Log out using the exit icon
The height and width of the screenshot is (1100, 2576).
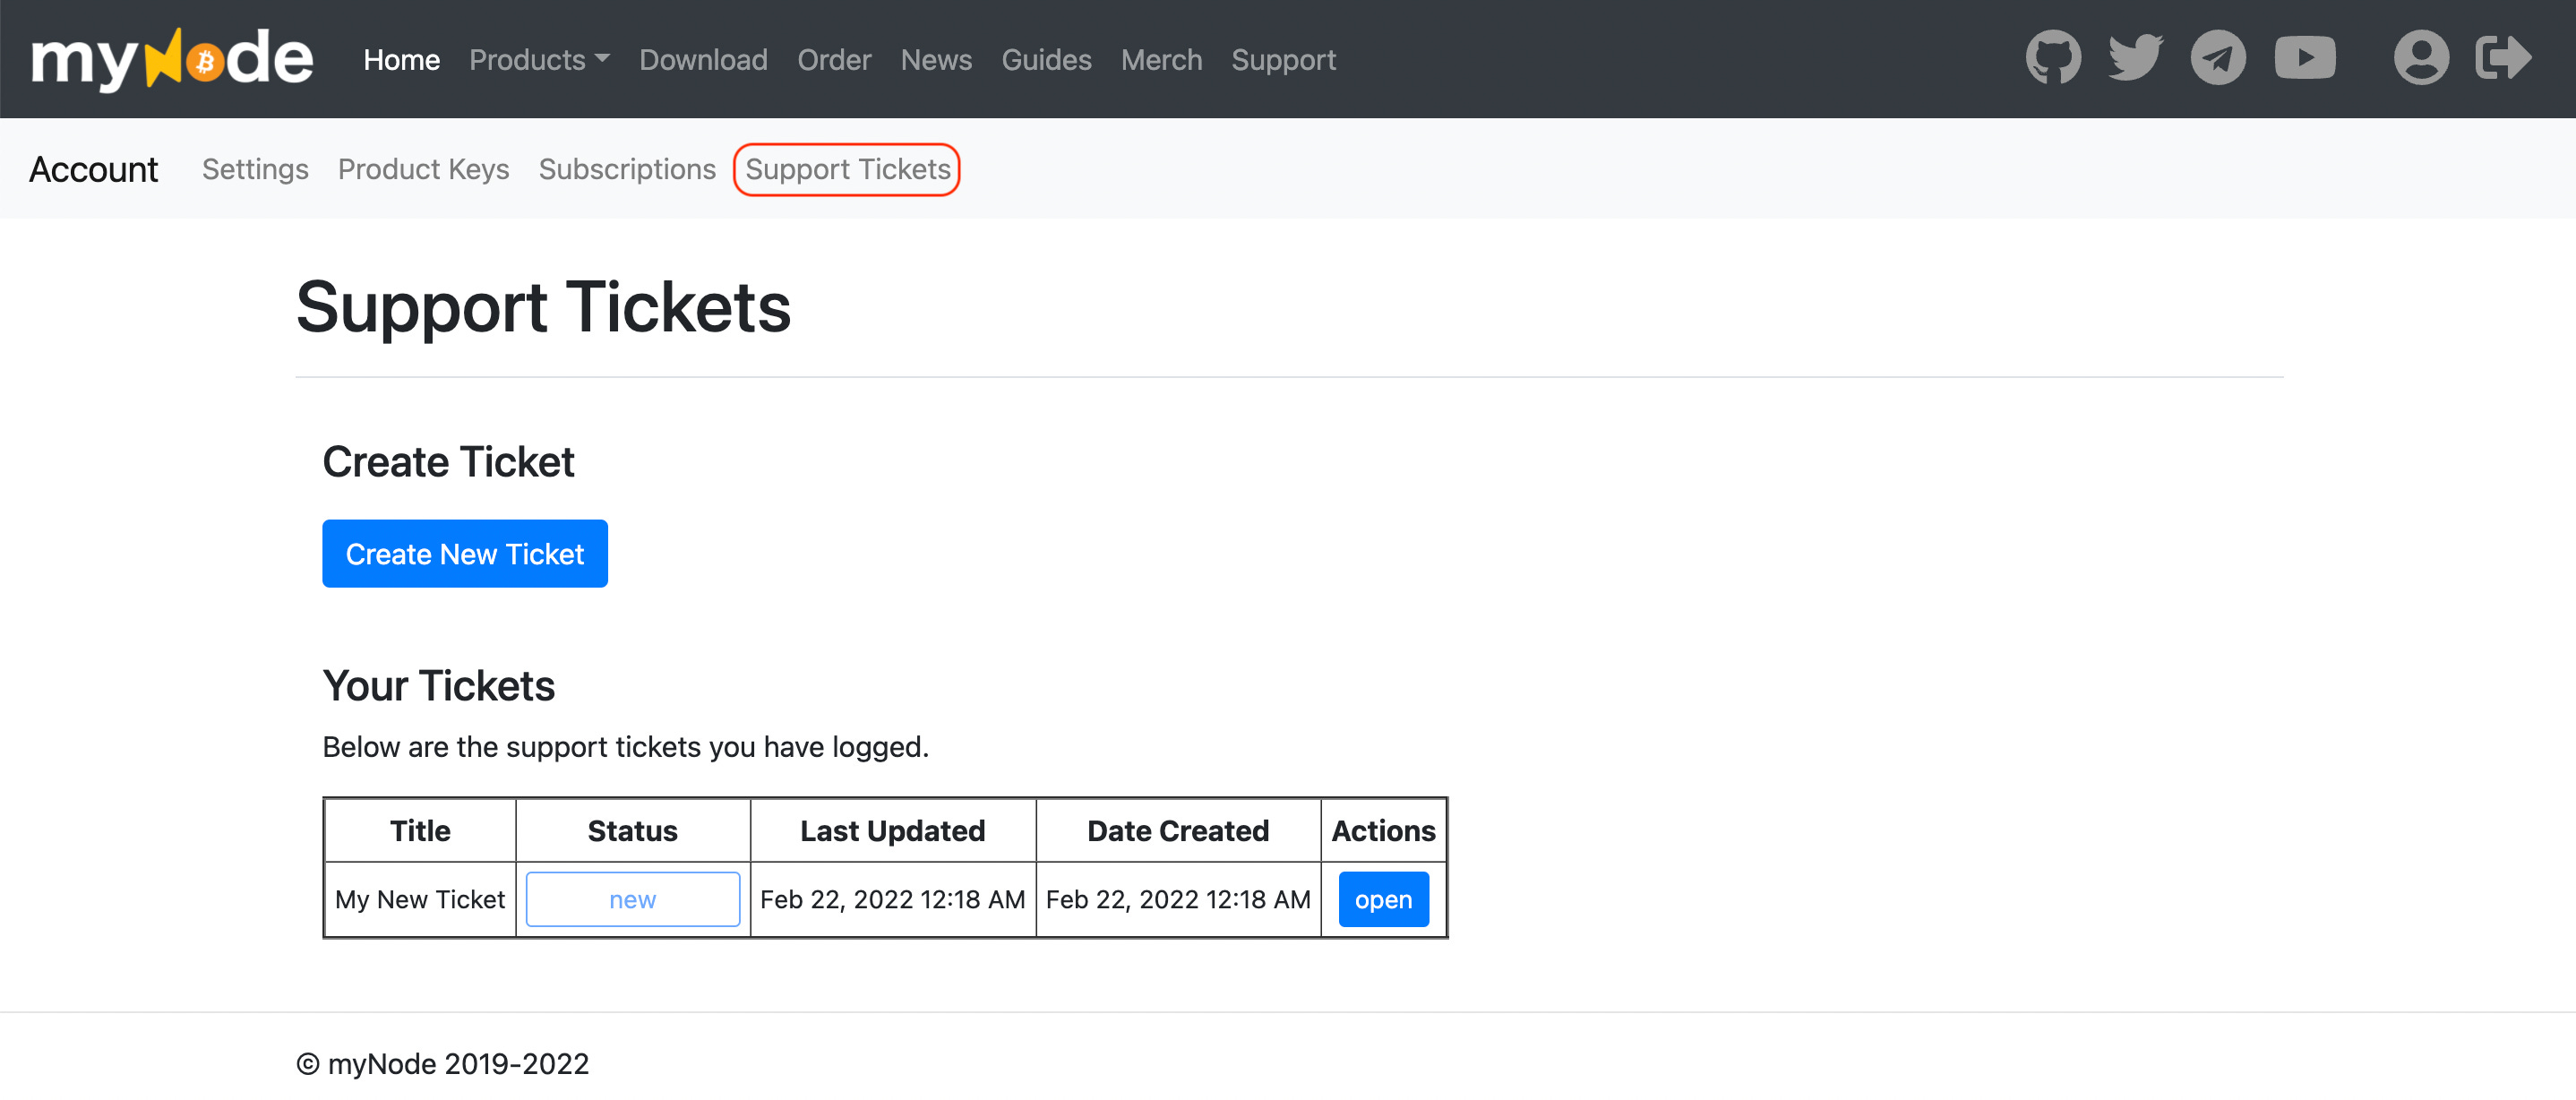click(2504, 57)
